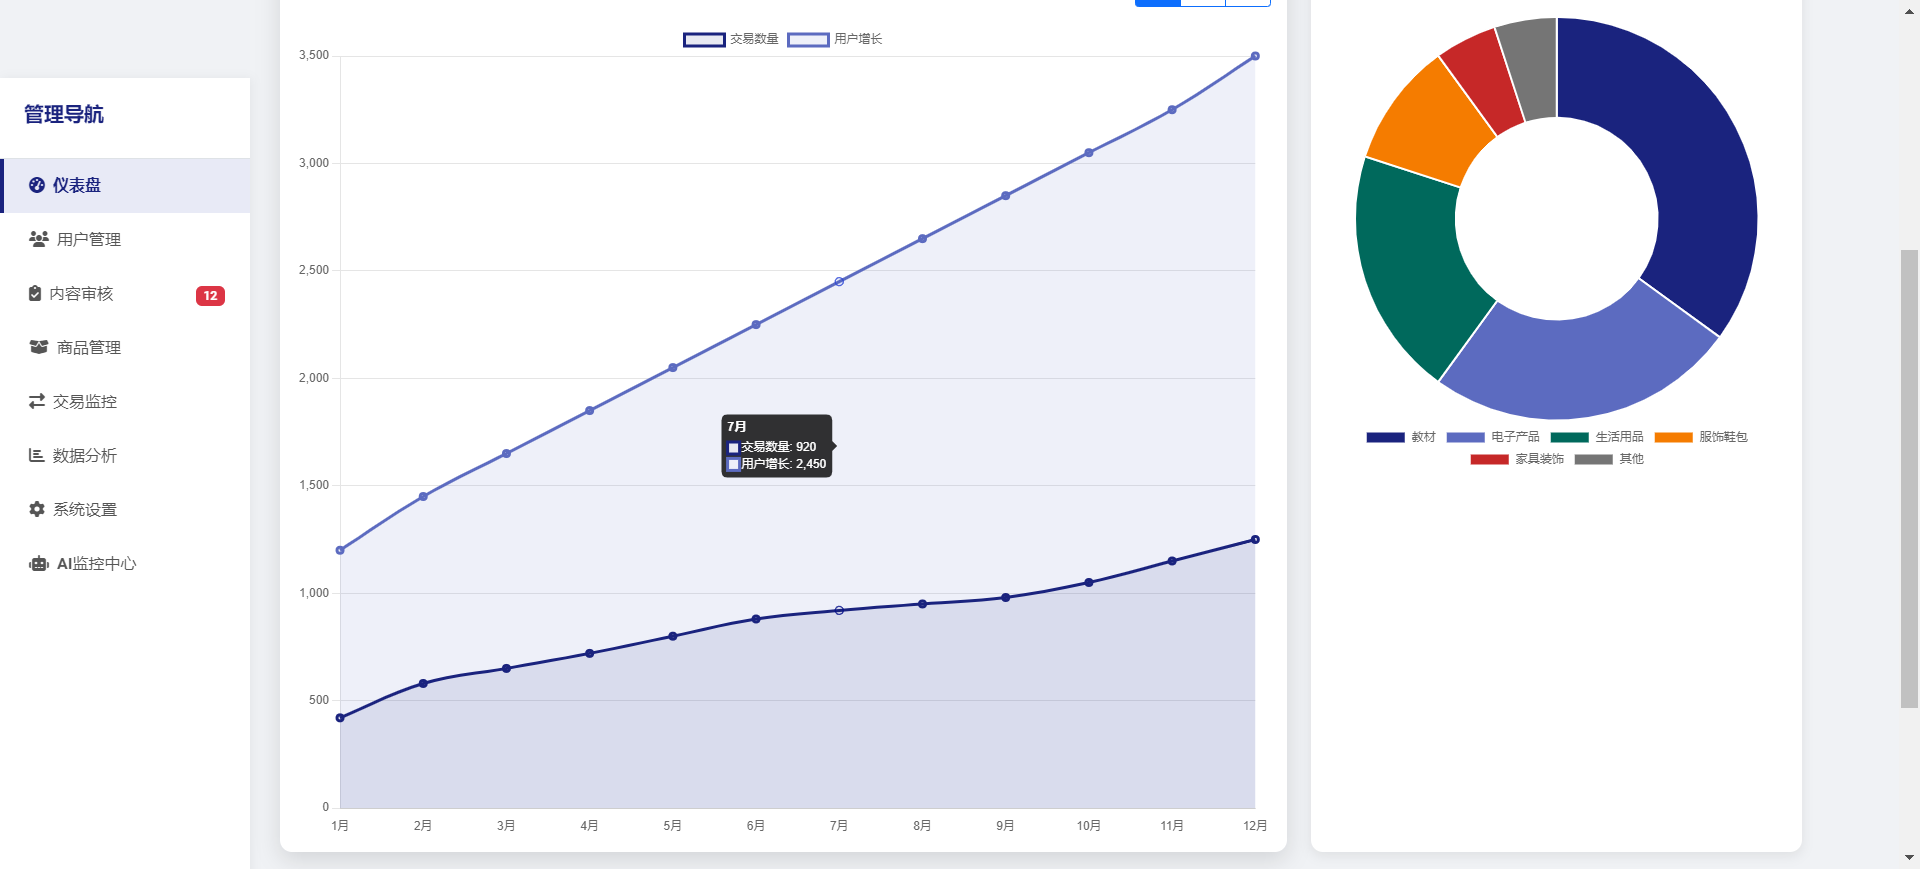Click the 8月 x-axis label
Screen dimensions: 1920x869
(922, 826)
